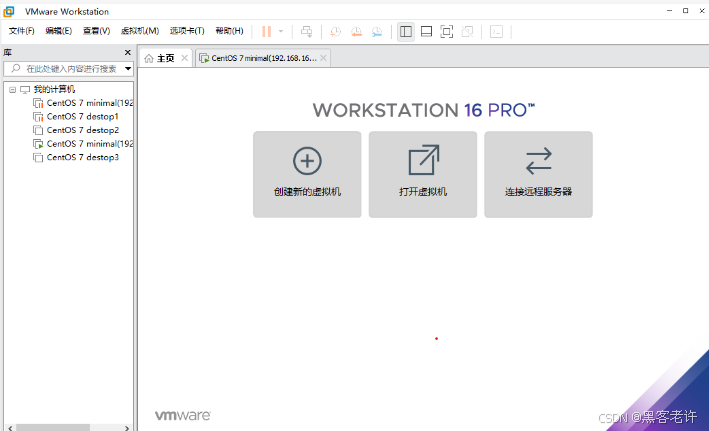This screenshot has height=431, width=709.
Task: Click the home icon on 主页 tab
Action: (x=149, y=58)
